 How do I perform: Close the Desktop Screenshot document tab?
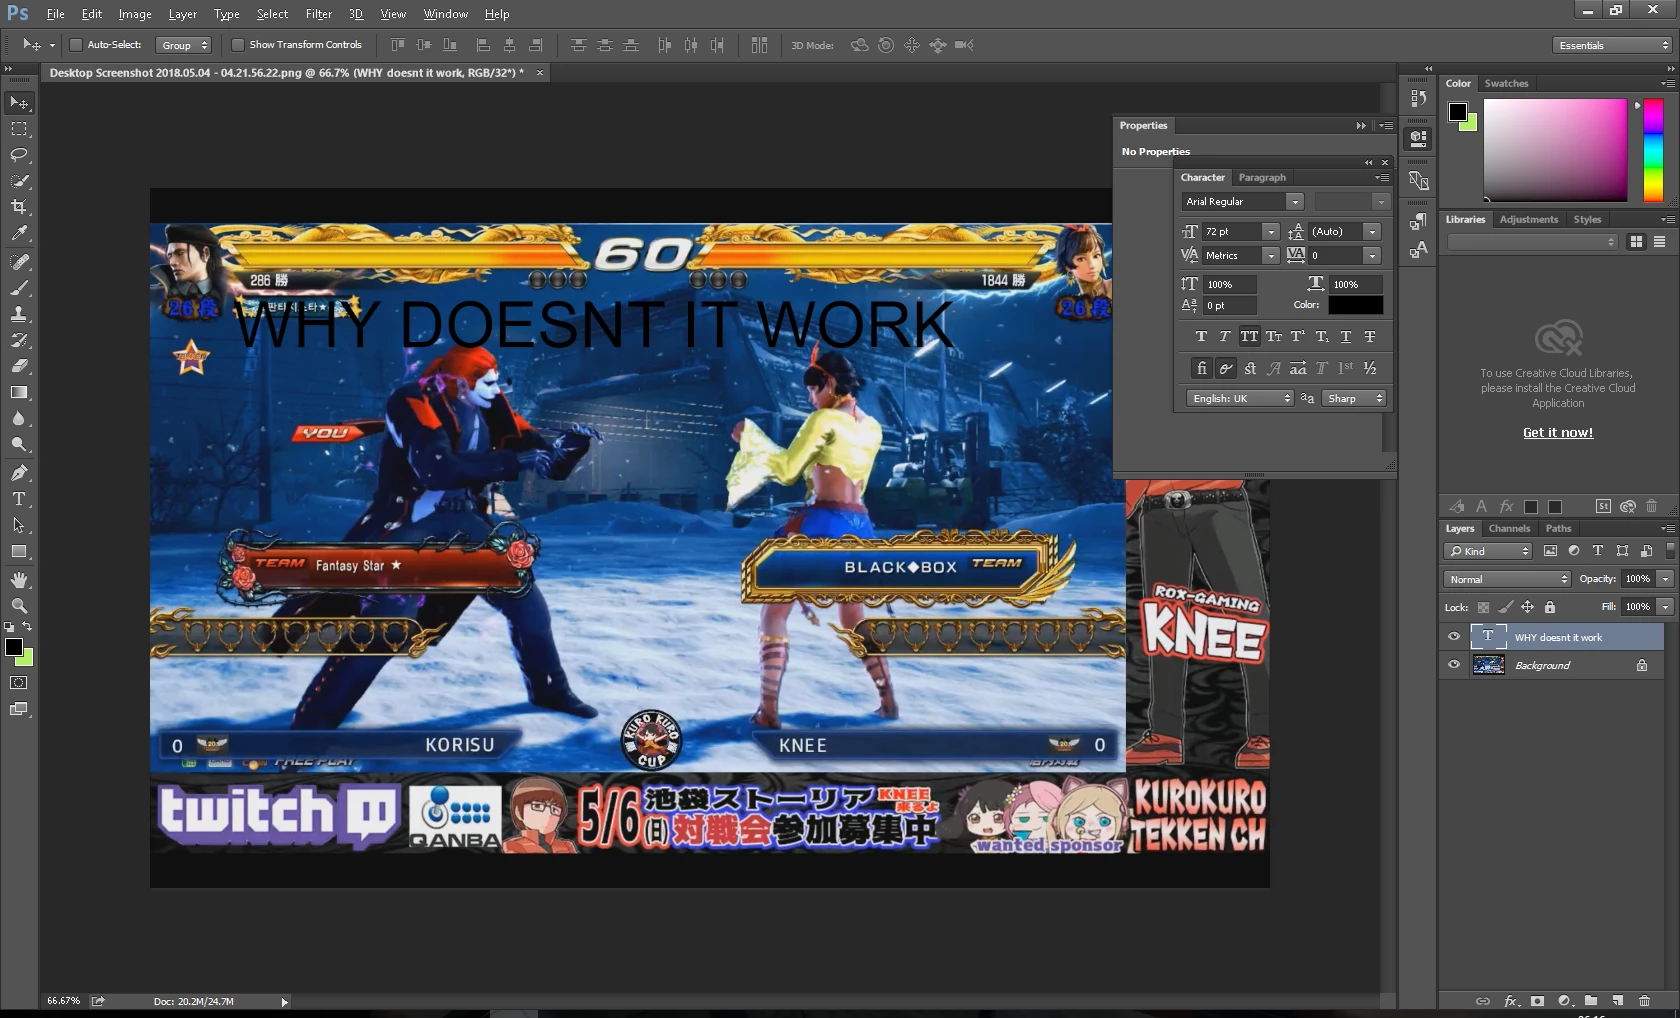point(540,73)
